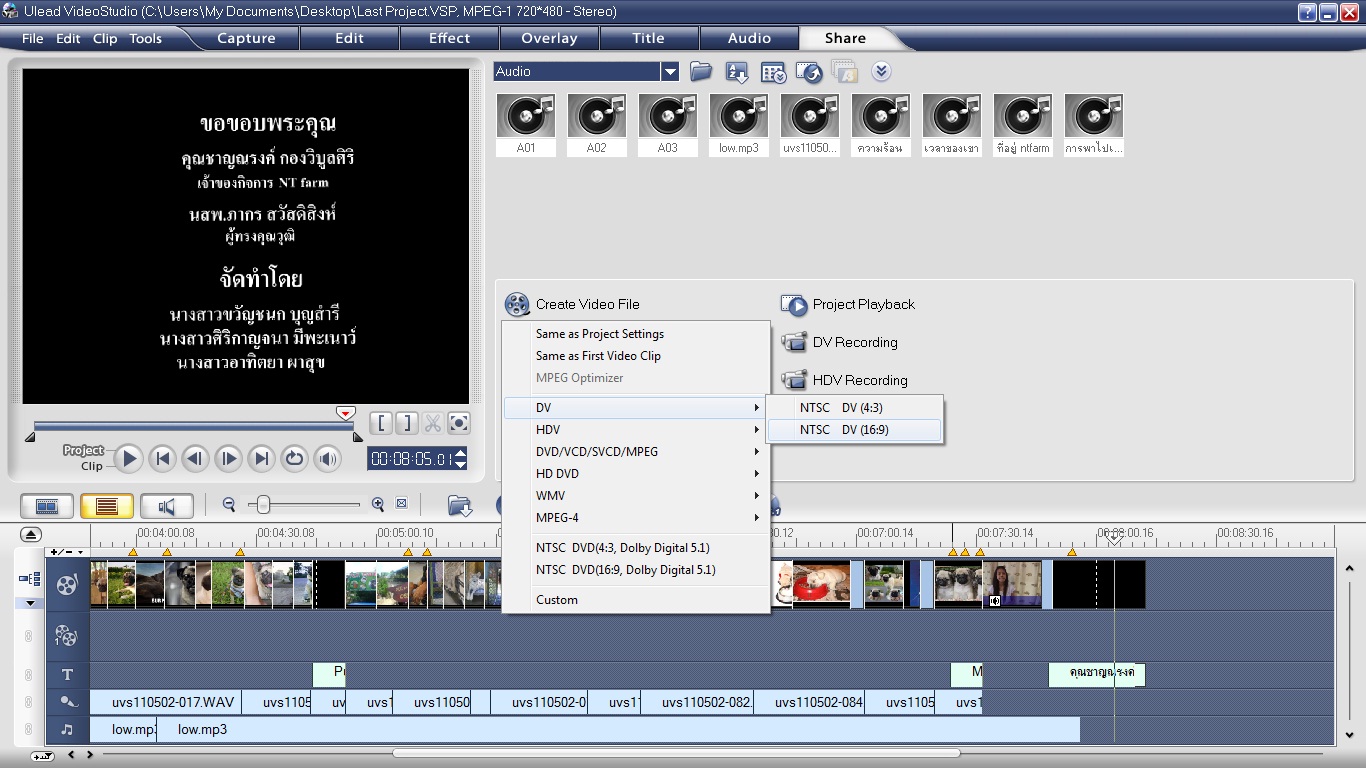Switch to the Effect step tab
This screenshot has width=1366, height=768.
pyautogui.click(x=450, y=38)
